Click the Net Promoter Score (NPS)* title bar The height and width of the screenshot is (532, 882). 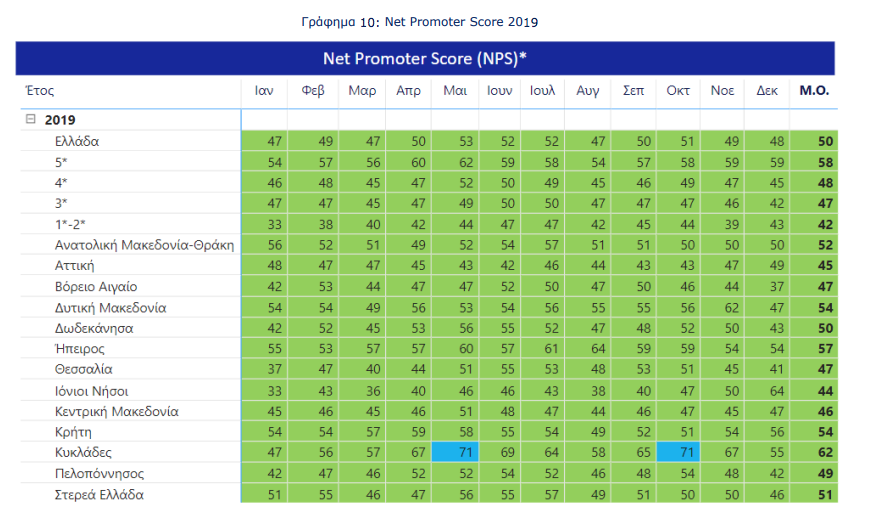[x=425, y=58]
